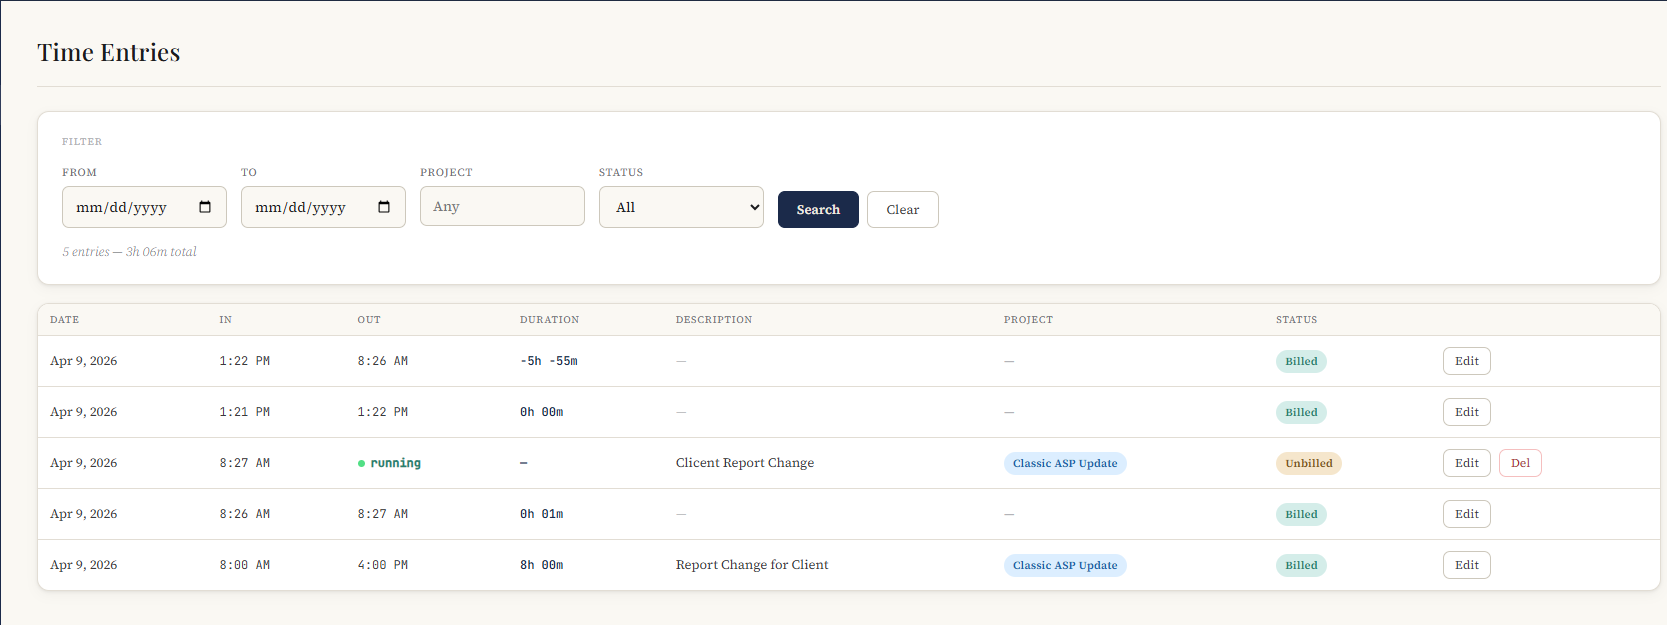Focus the To date field
The width and height of the screenshot is (1667, 625).
(x=323, y=207)
